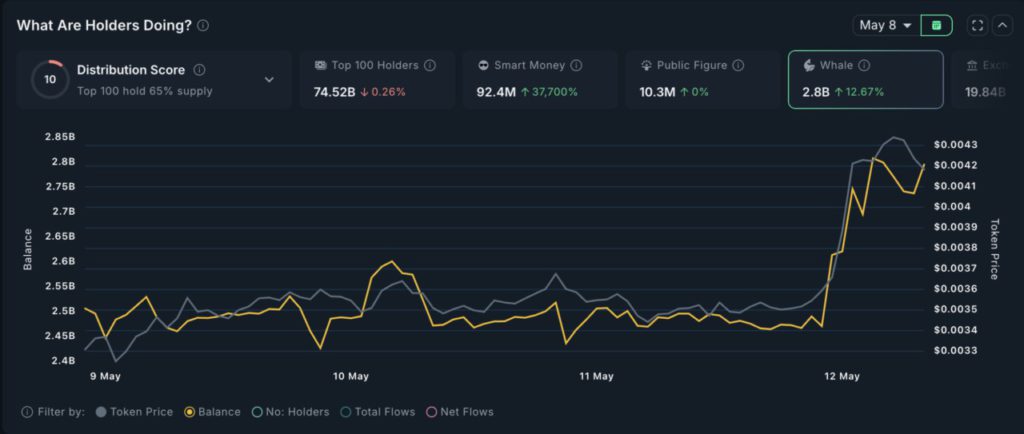The height and width of the screenshot is (434, 1024).
Task: Toggle the No: Holders filter
Action: pos(291,412)
